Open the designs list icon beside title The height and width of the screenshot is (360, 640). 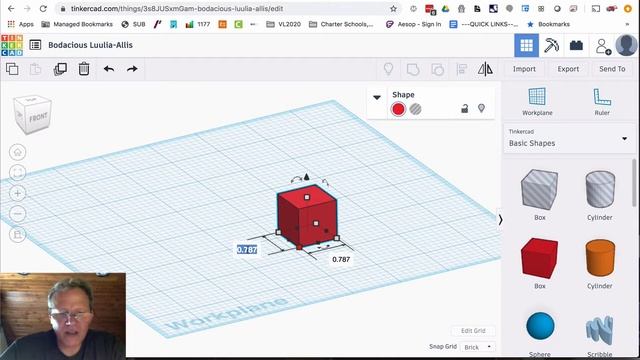[35, 45]
